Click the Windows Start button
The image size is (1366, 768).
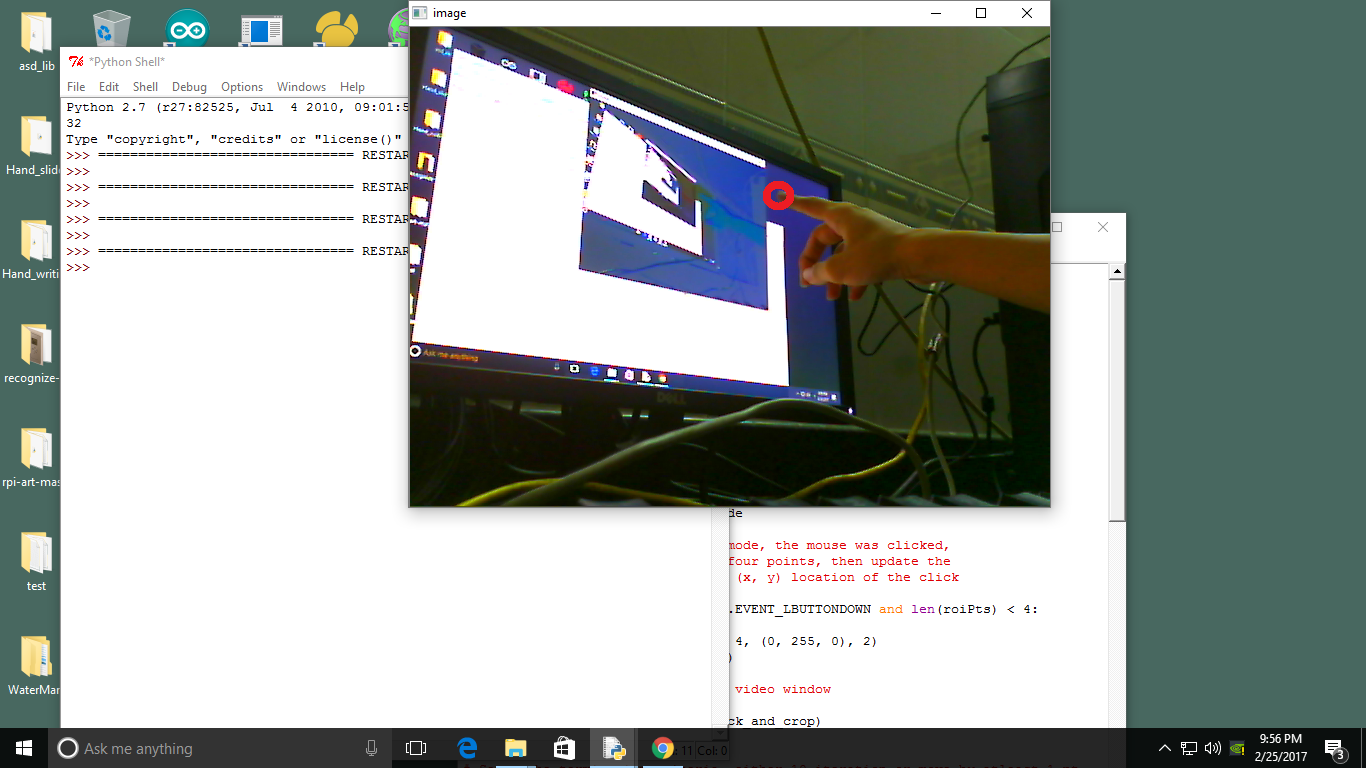24,748
